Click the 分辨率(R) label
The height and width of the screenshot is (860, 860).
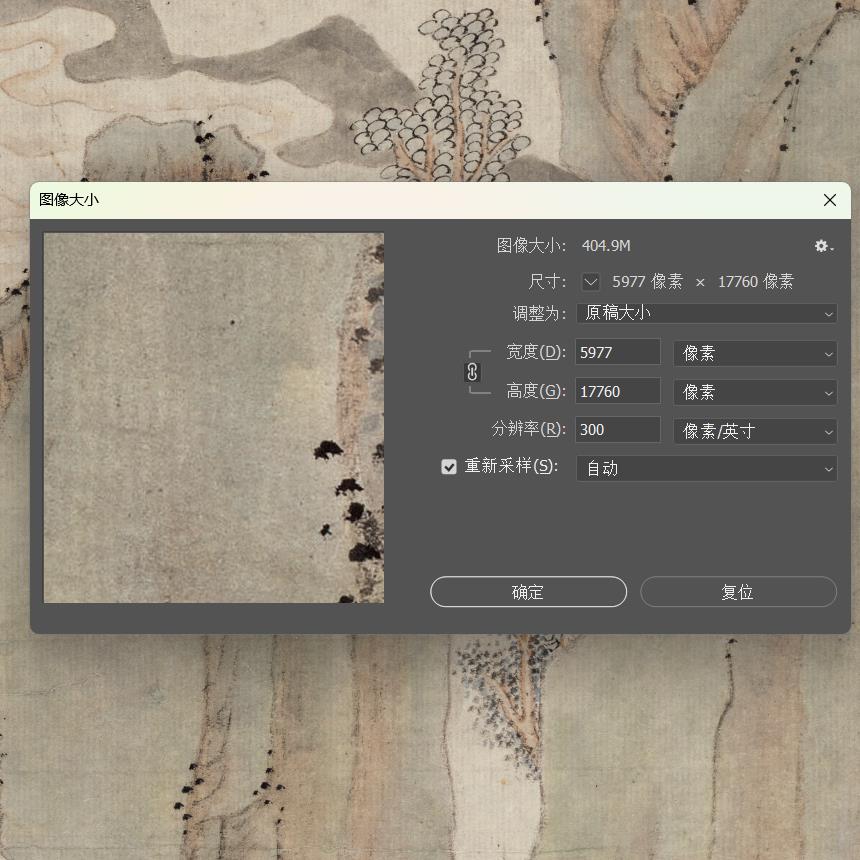(529, 429)
